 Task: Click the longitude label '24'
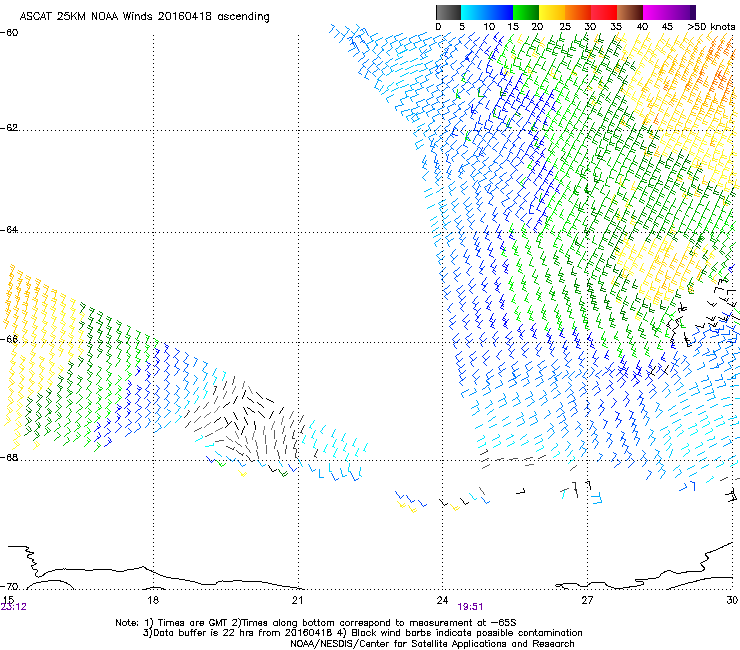pos(442,600)
